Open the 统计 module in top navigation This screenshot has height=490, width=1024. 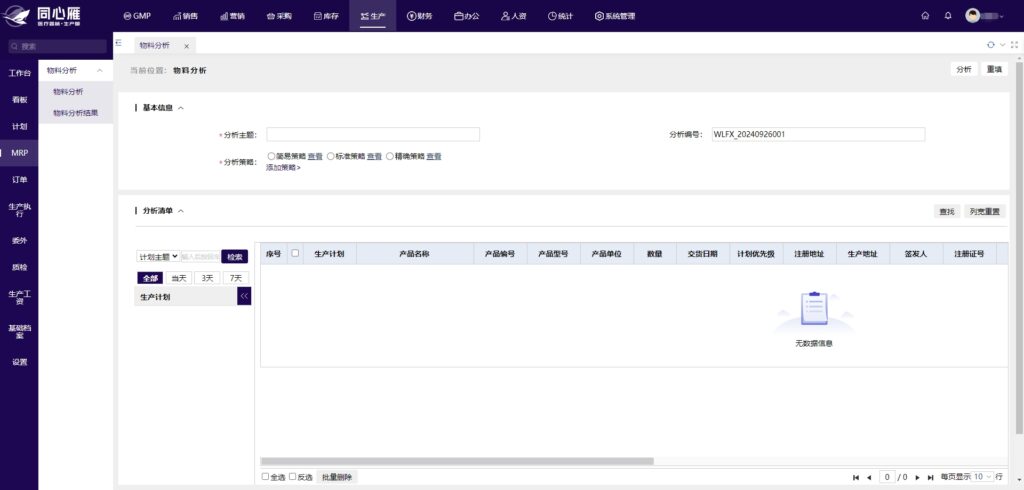pyautogui.click(x=560, y=16)
